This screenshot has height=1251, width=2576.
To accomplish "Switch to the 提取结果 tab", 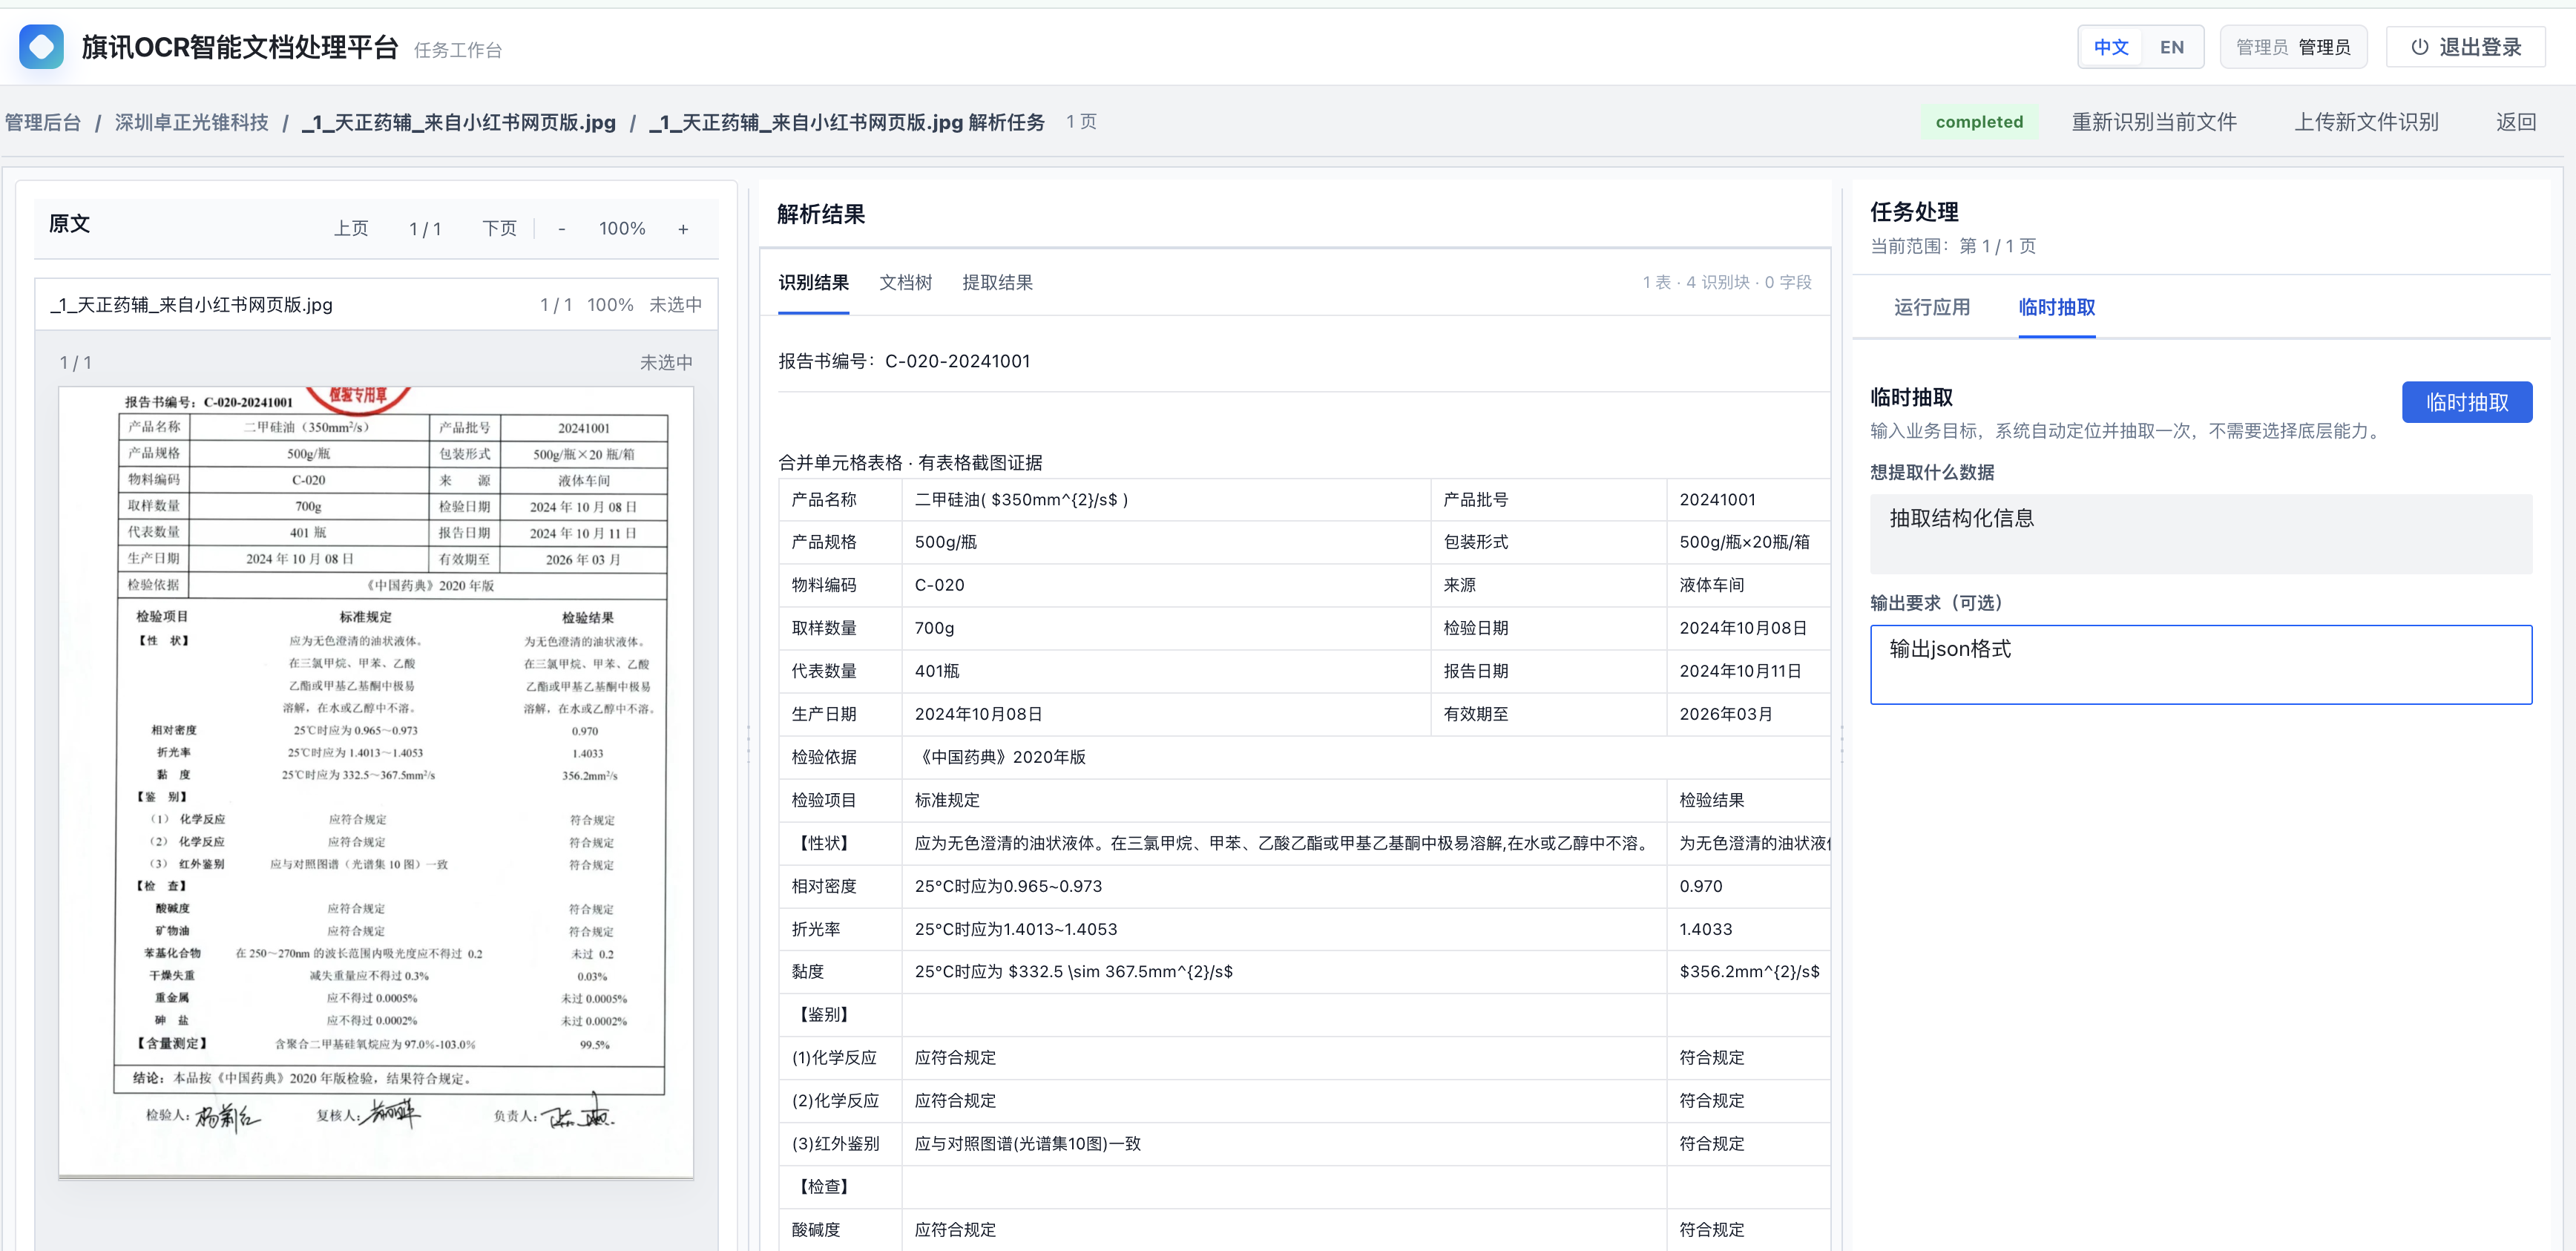I will 997,283.
